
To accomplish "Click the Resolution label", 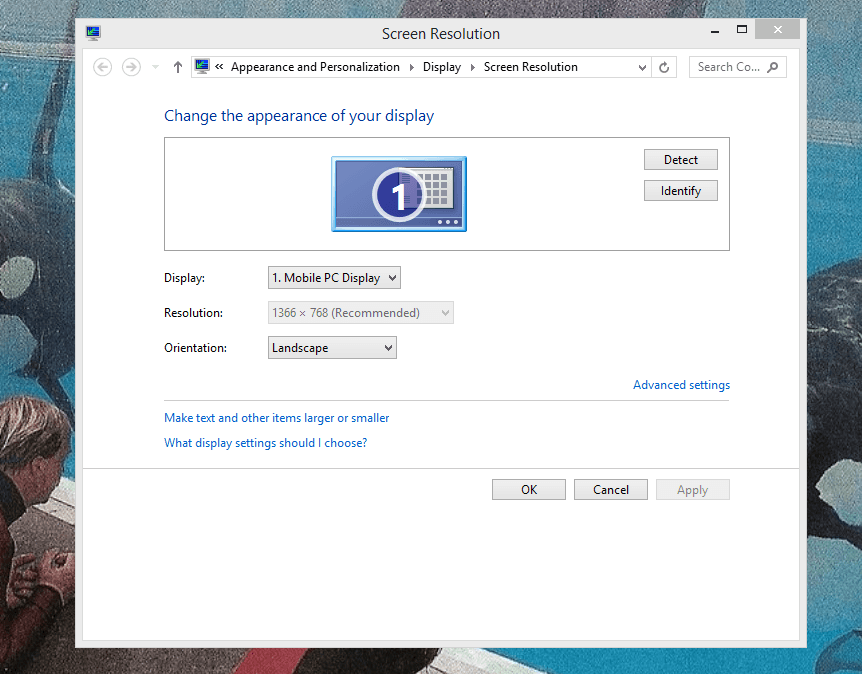I will pos(194,313).
